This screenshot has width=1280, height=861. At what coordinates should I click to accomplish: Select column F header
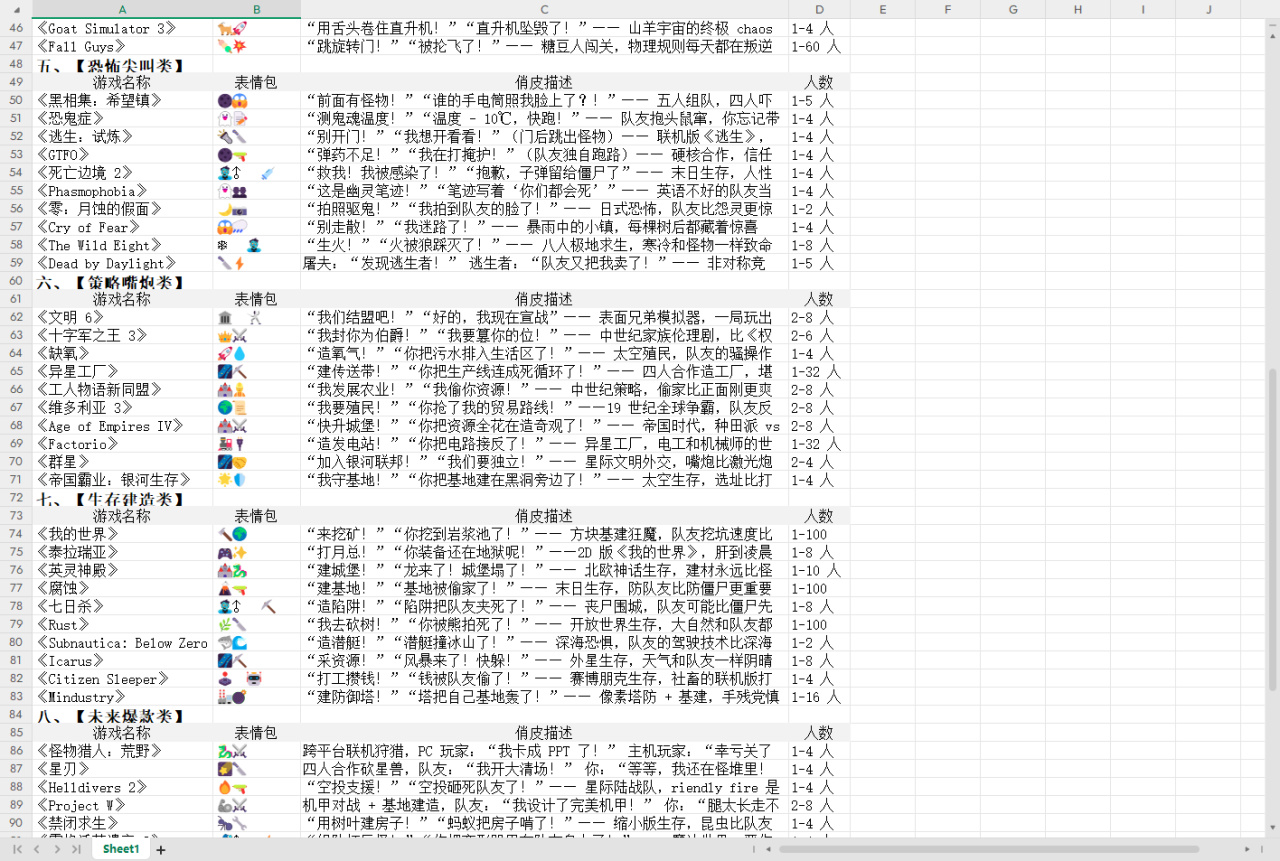[x=948, y=9]
